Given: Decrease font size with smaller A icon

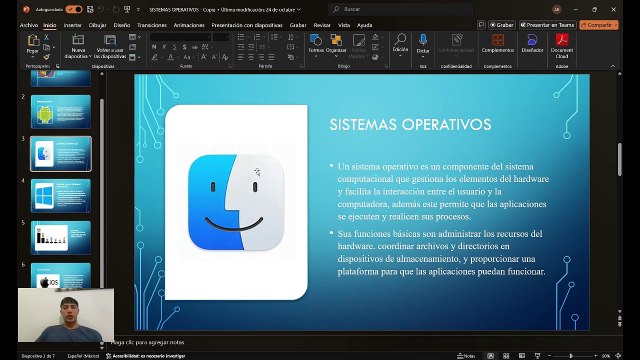Looking at the screenshot, I should click(x=214, y=58).
